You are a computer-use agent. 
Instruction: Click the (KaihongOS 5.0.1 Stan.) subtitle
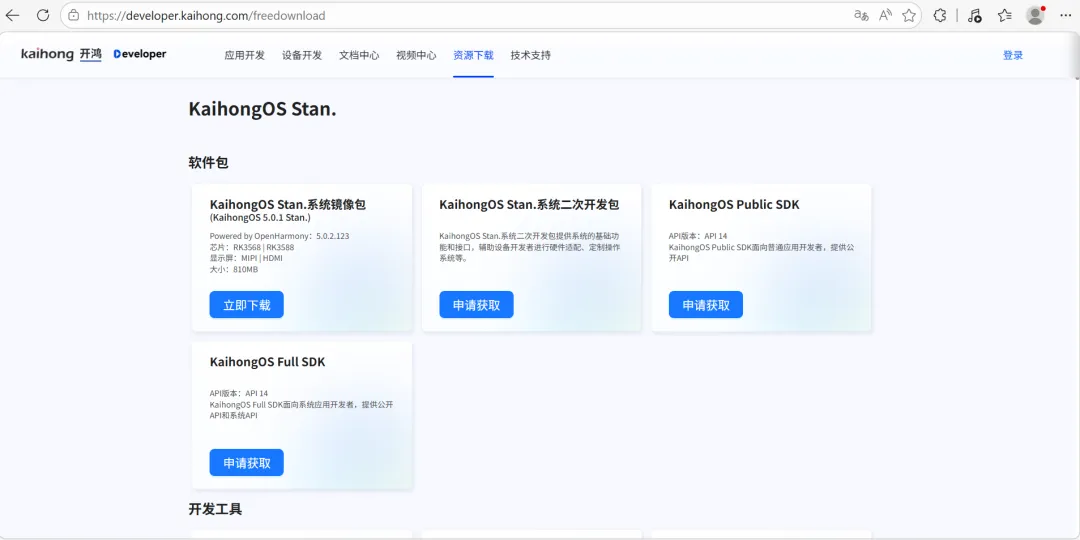click(260, 218)
